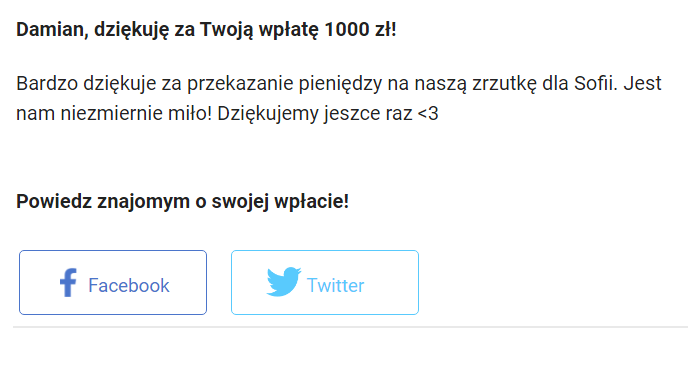This screenshot has height=389, width=692.
Task: Click the word 'zrzutkę' in the paragraph
Action: [x=504, y=84]
